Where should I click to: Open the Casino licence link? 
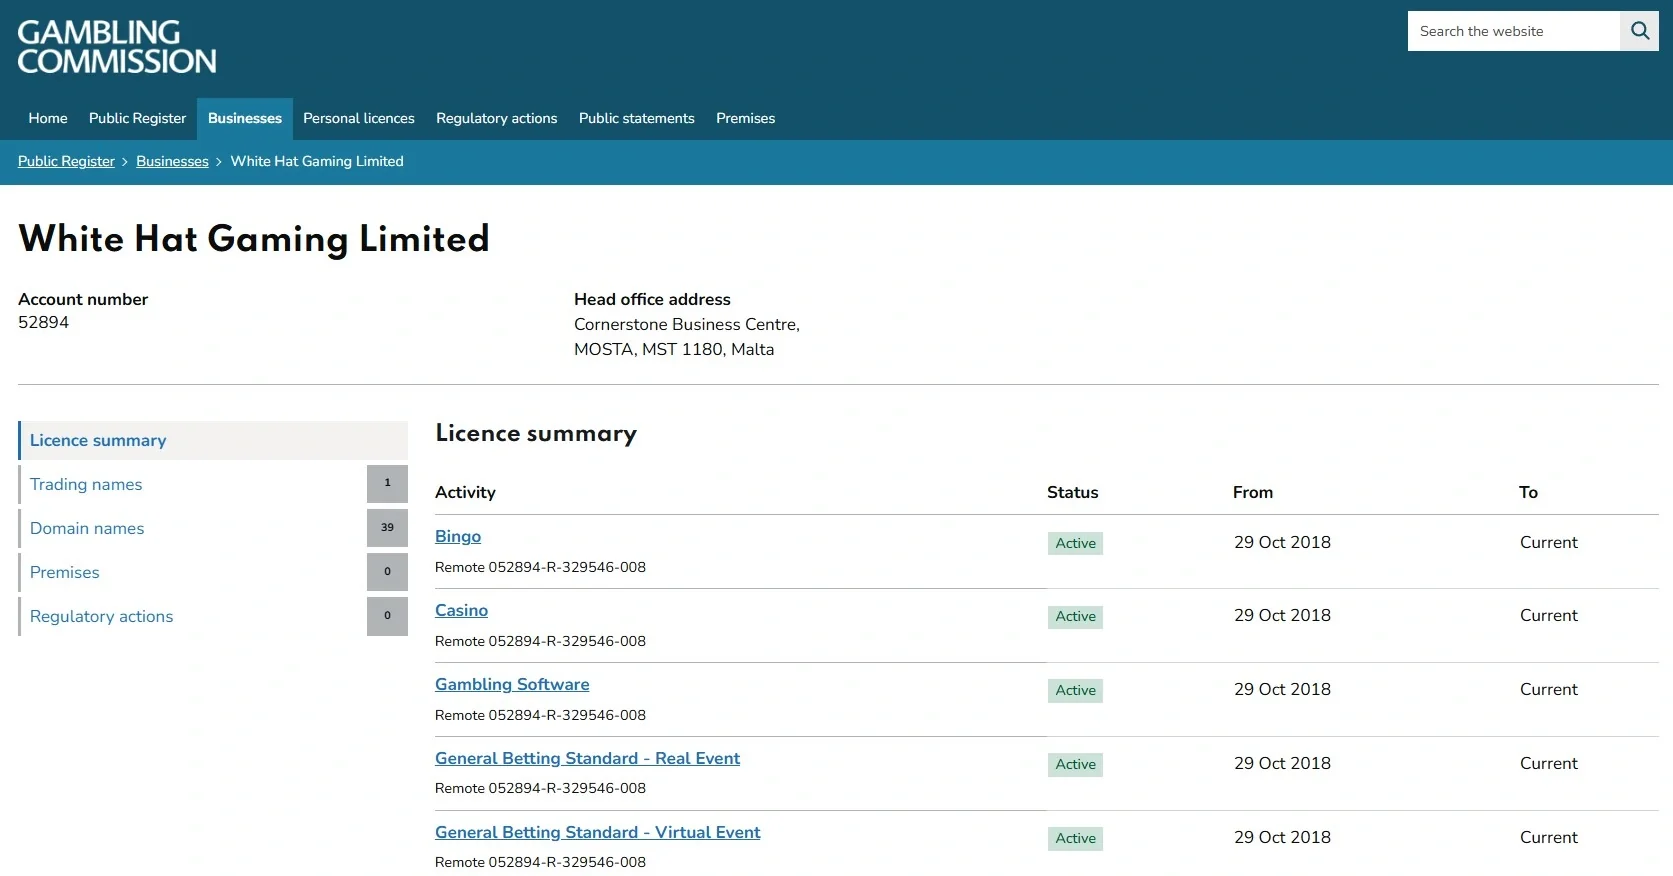click(x=461, y=610)
